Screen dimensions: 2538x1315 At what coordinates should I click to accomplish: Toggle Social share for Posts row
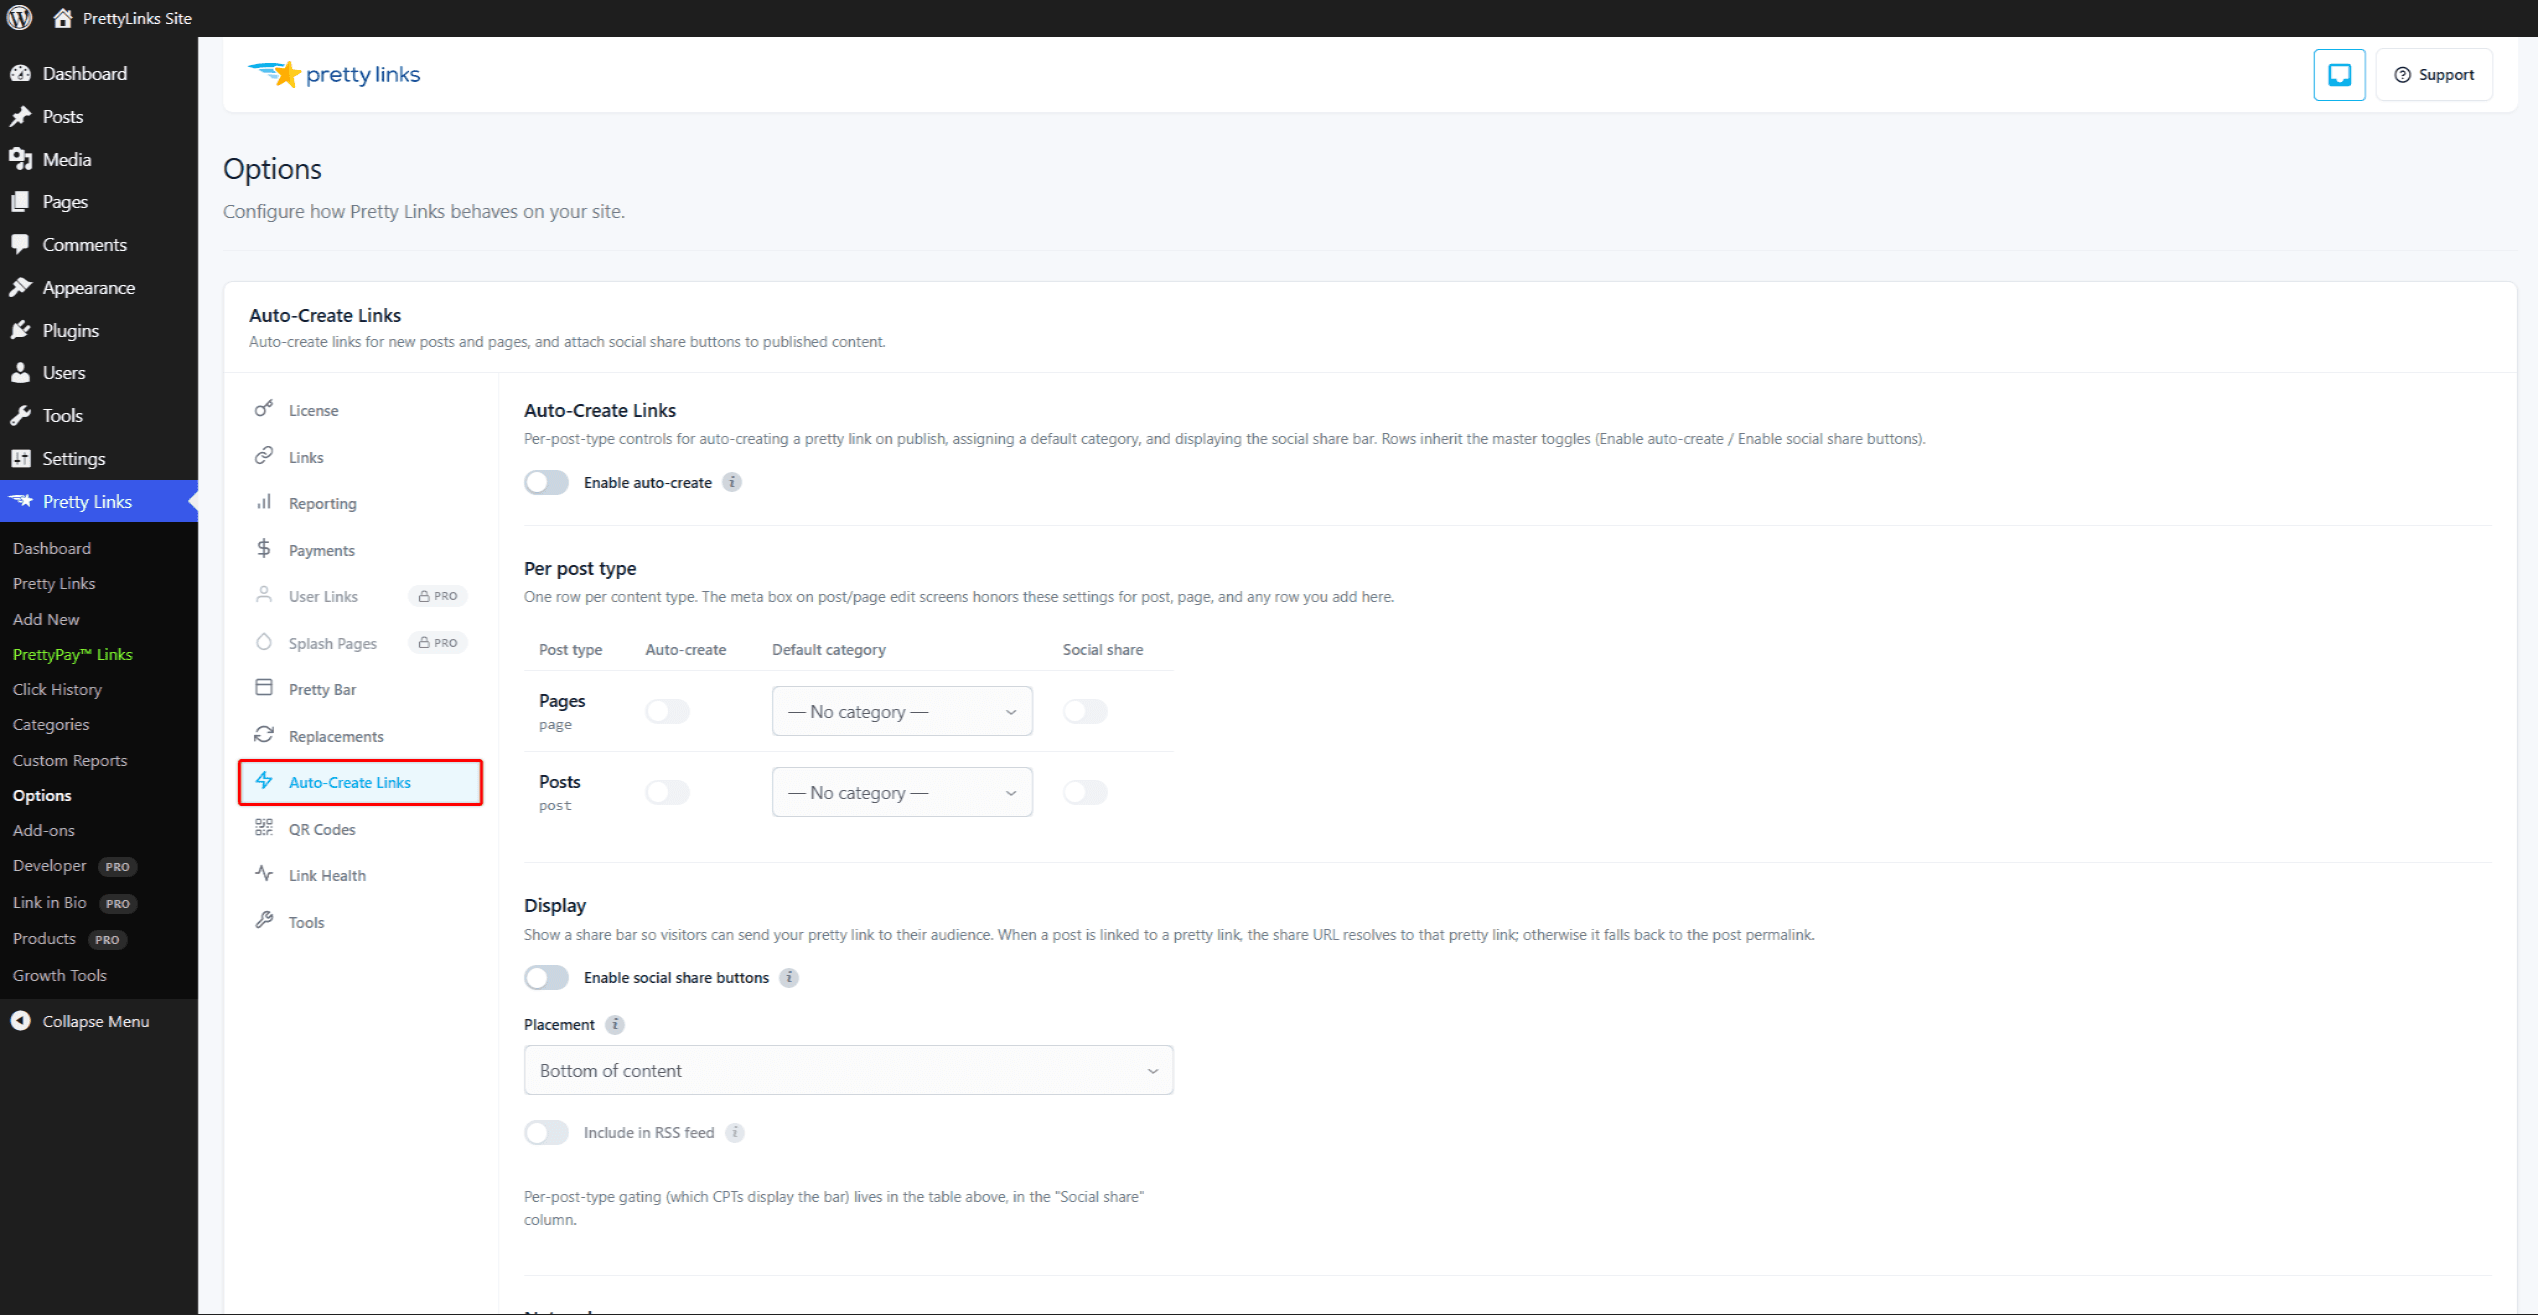[1085, 792]
